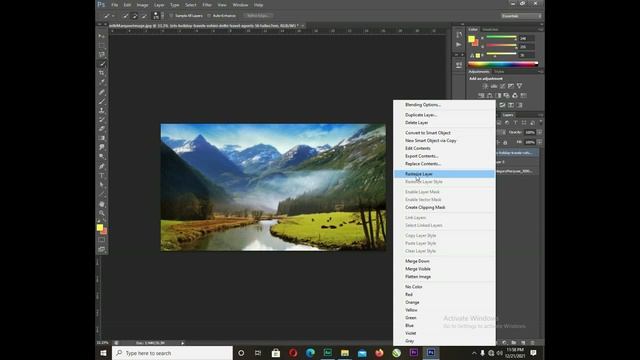Pick a color from the spectrum ramp
The image size is (640, 360).
(x=503, y=64)
